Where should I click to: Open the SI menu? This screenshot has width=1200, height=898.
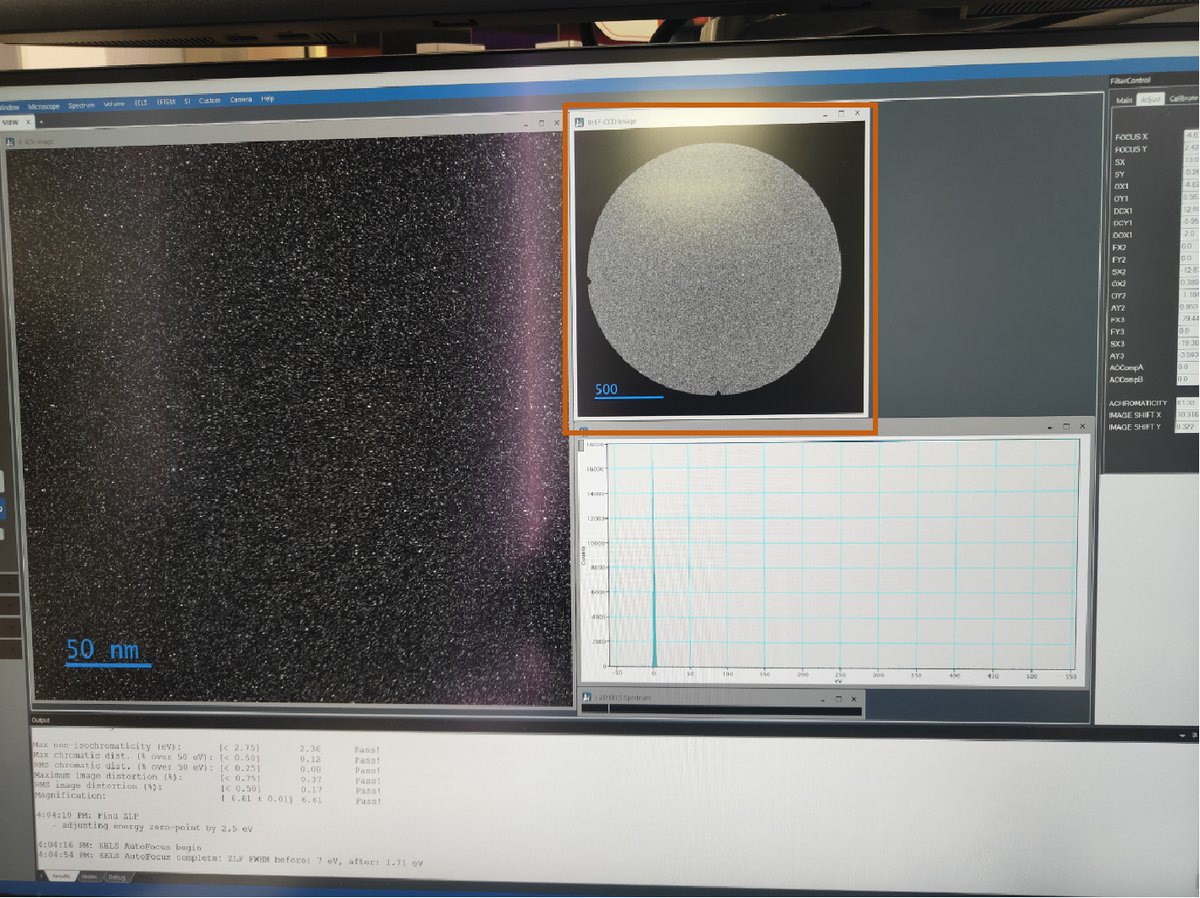[187, 100]
